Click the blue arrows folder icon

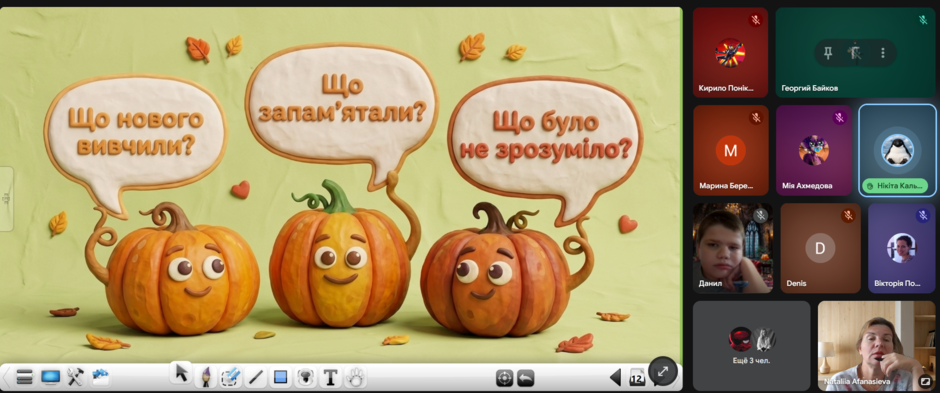tap(100, 377)
